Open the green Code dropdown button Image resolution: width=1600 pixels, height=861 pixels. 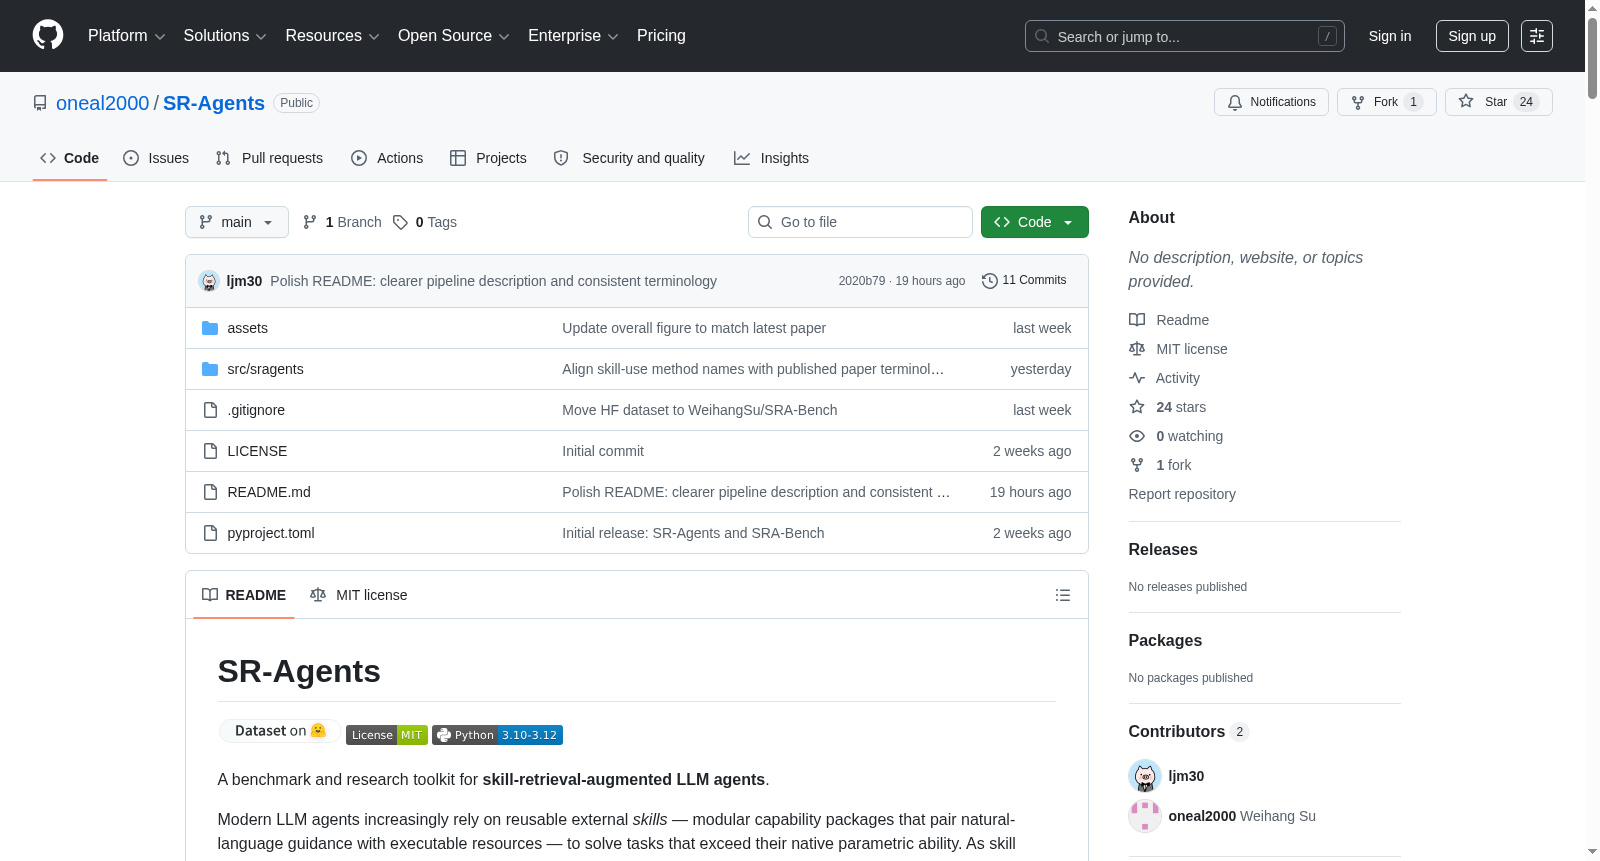coord(1035,222)
